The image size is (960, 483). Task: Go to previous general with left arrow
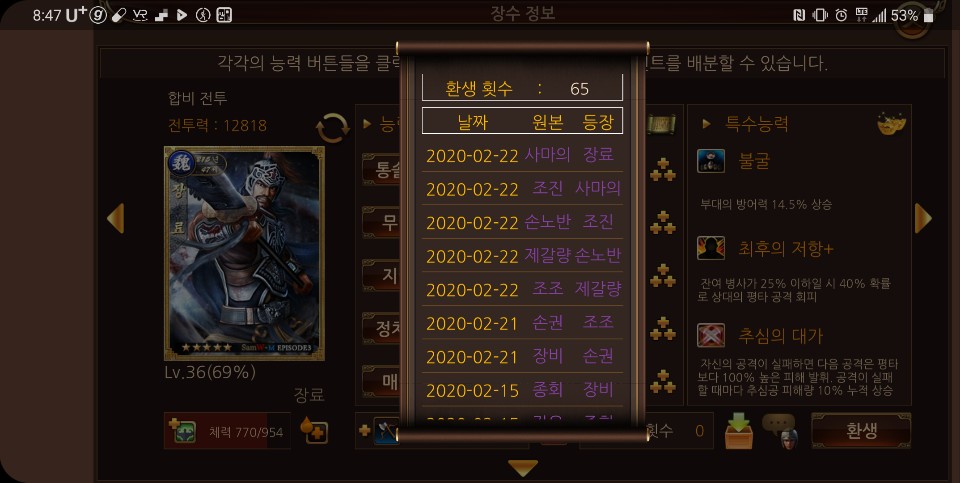[115, 218]
